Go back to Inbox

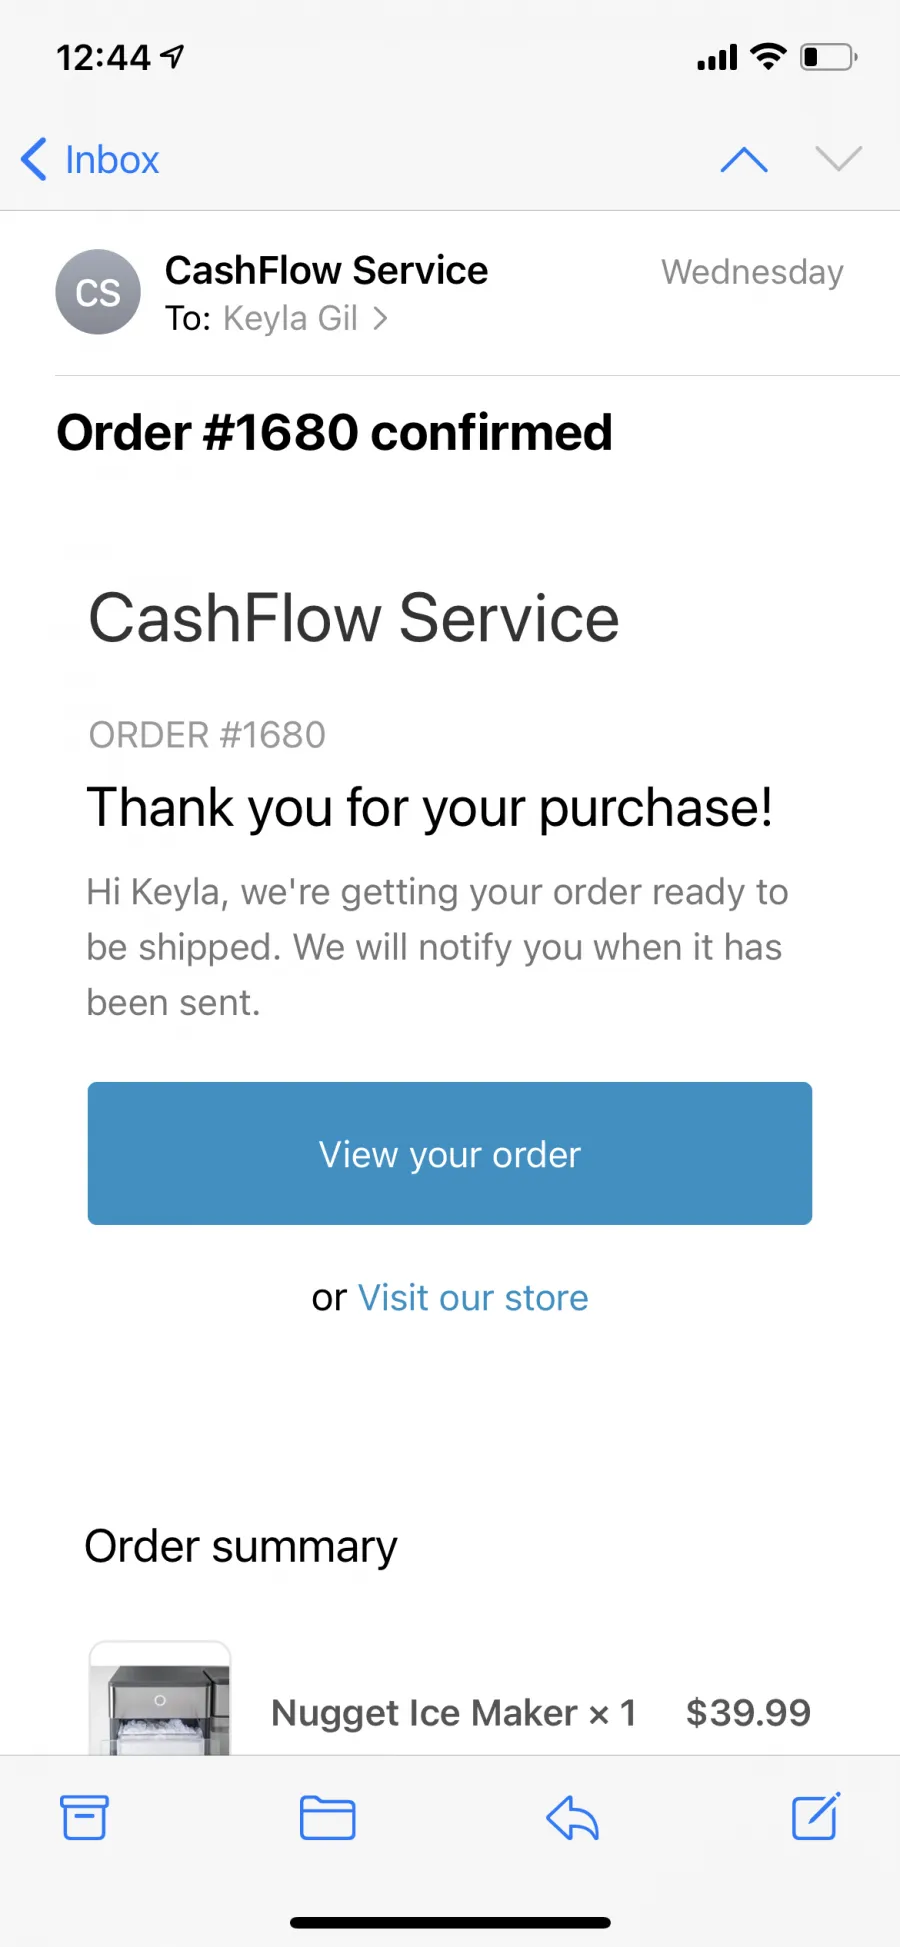click(90, 159)
